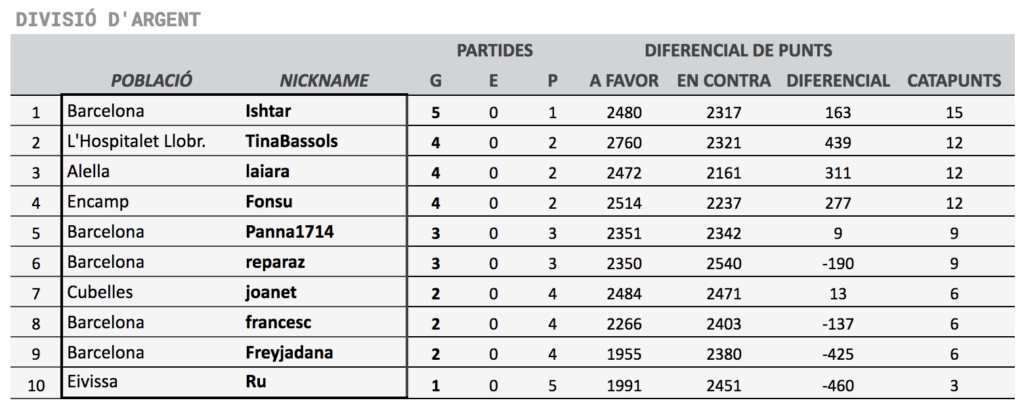Click the Eivissa town cell

[x=92, y=382]
